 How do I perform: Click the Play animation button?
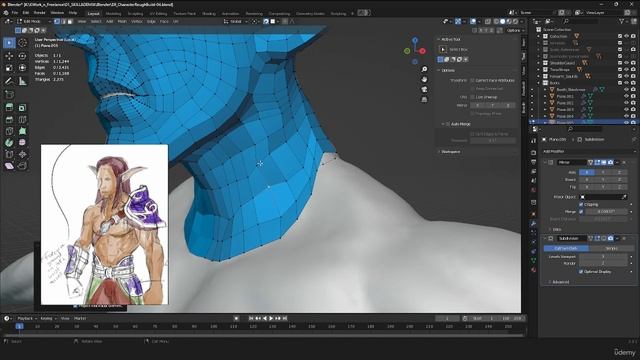click(271, 318)
